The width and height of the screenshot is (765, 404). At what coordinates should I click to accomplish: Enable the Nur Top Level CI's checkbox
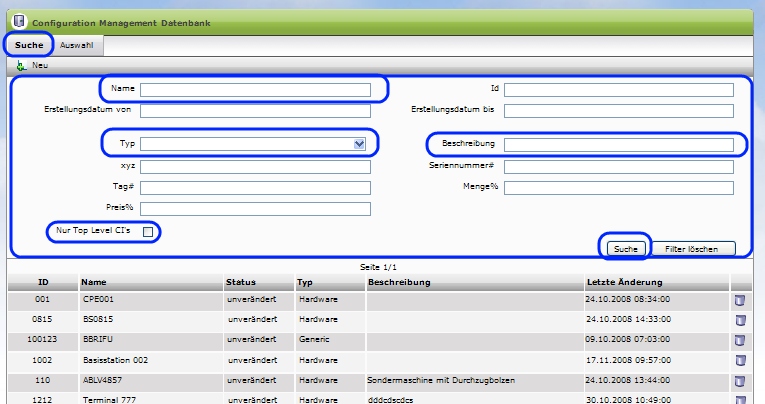coord(148,232)
